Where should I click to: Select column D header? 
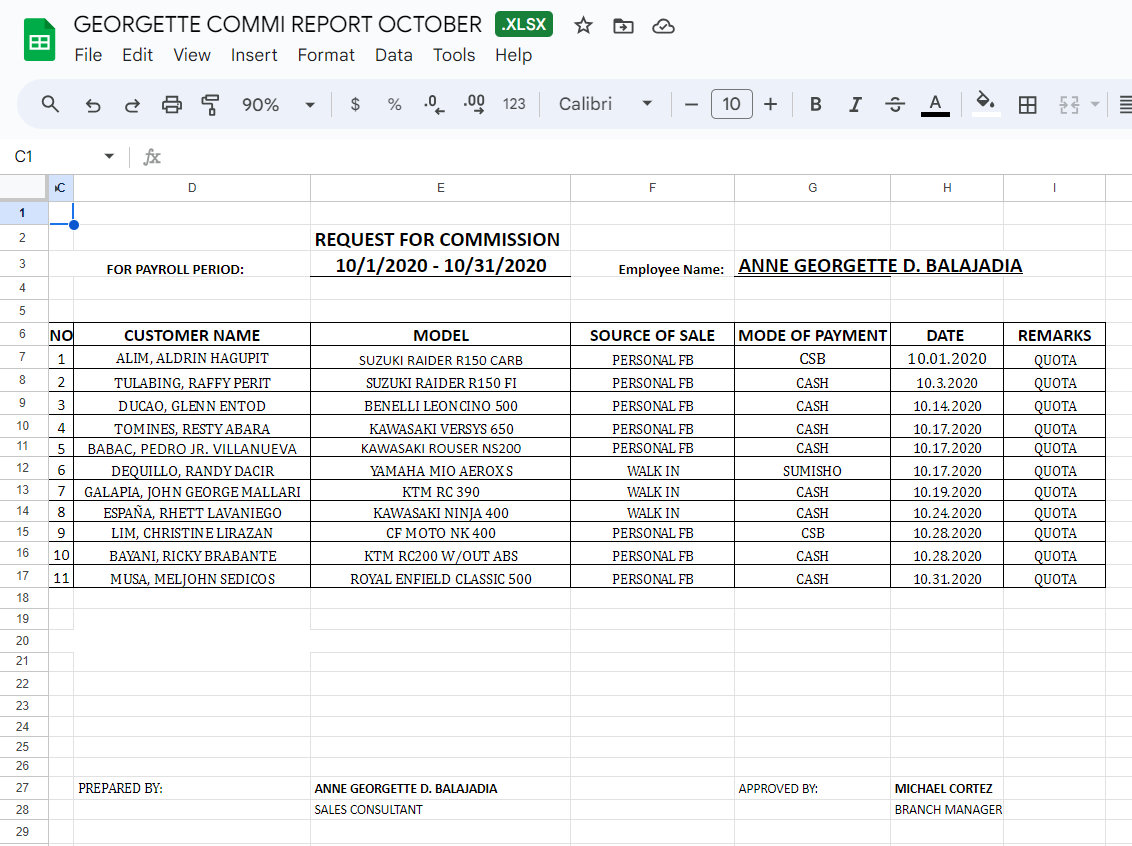(192, 188)
